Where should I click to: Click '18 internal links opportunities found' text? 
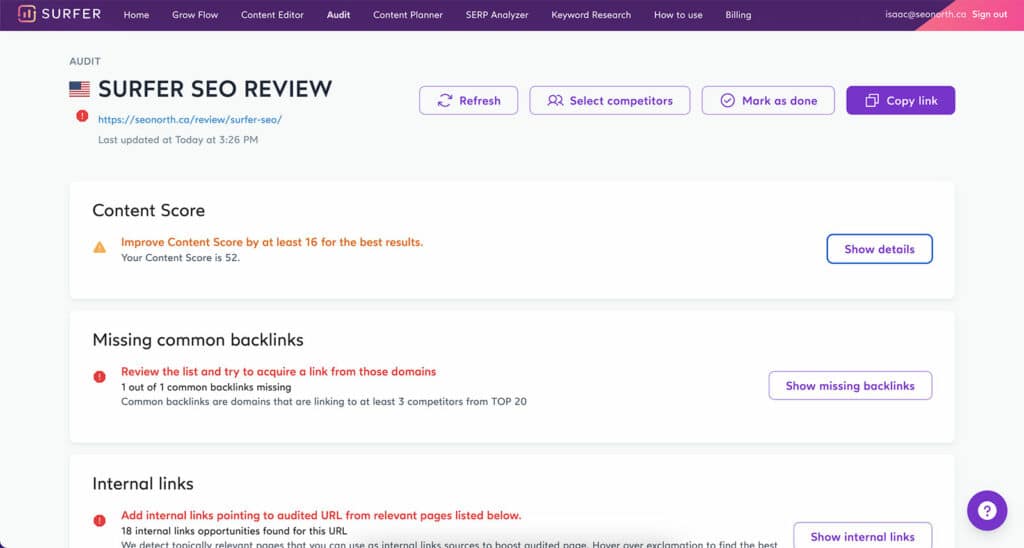pyautogui.click(x=234, y=531)
